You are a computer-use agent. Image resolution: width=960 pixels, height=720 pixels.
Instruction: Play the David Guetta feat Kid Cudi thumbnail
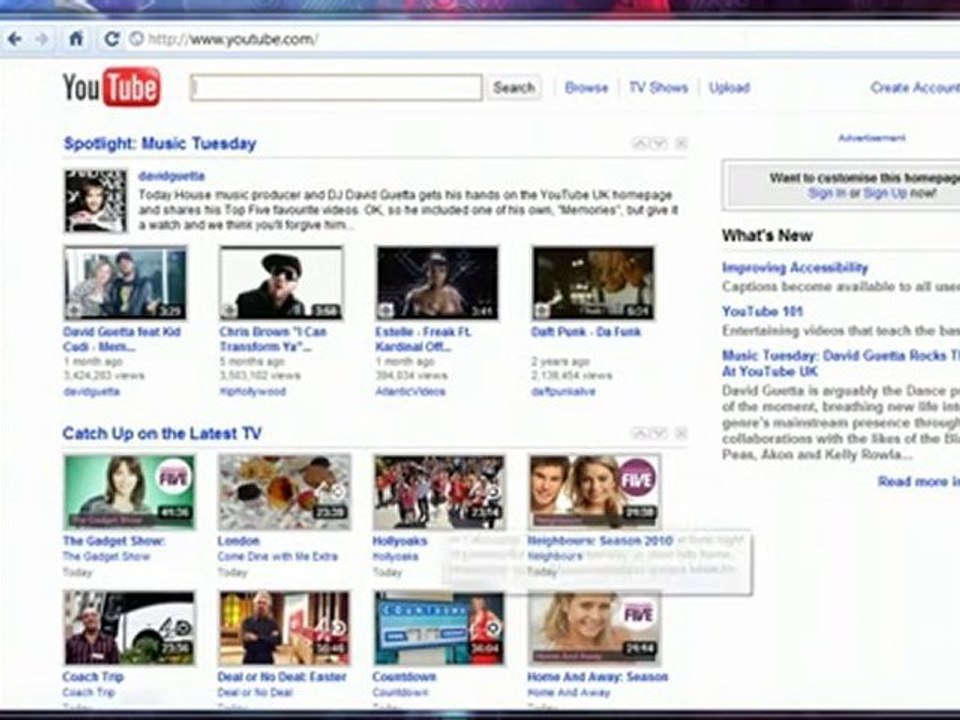[x=125, y=283]
